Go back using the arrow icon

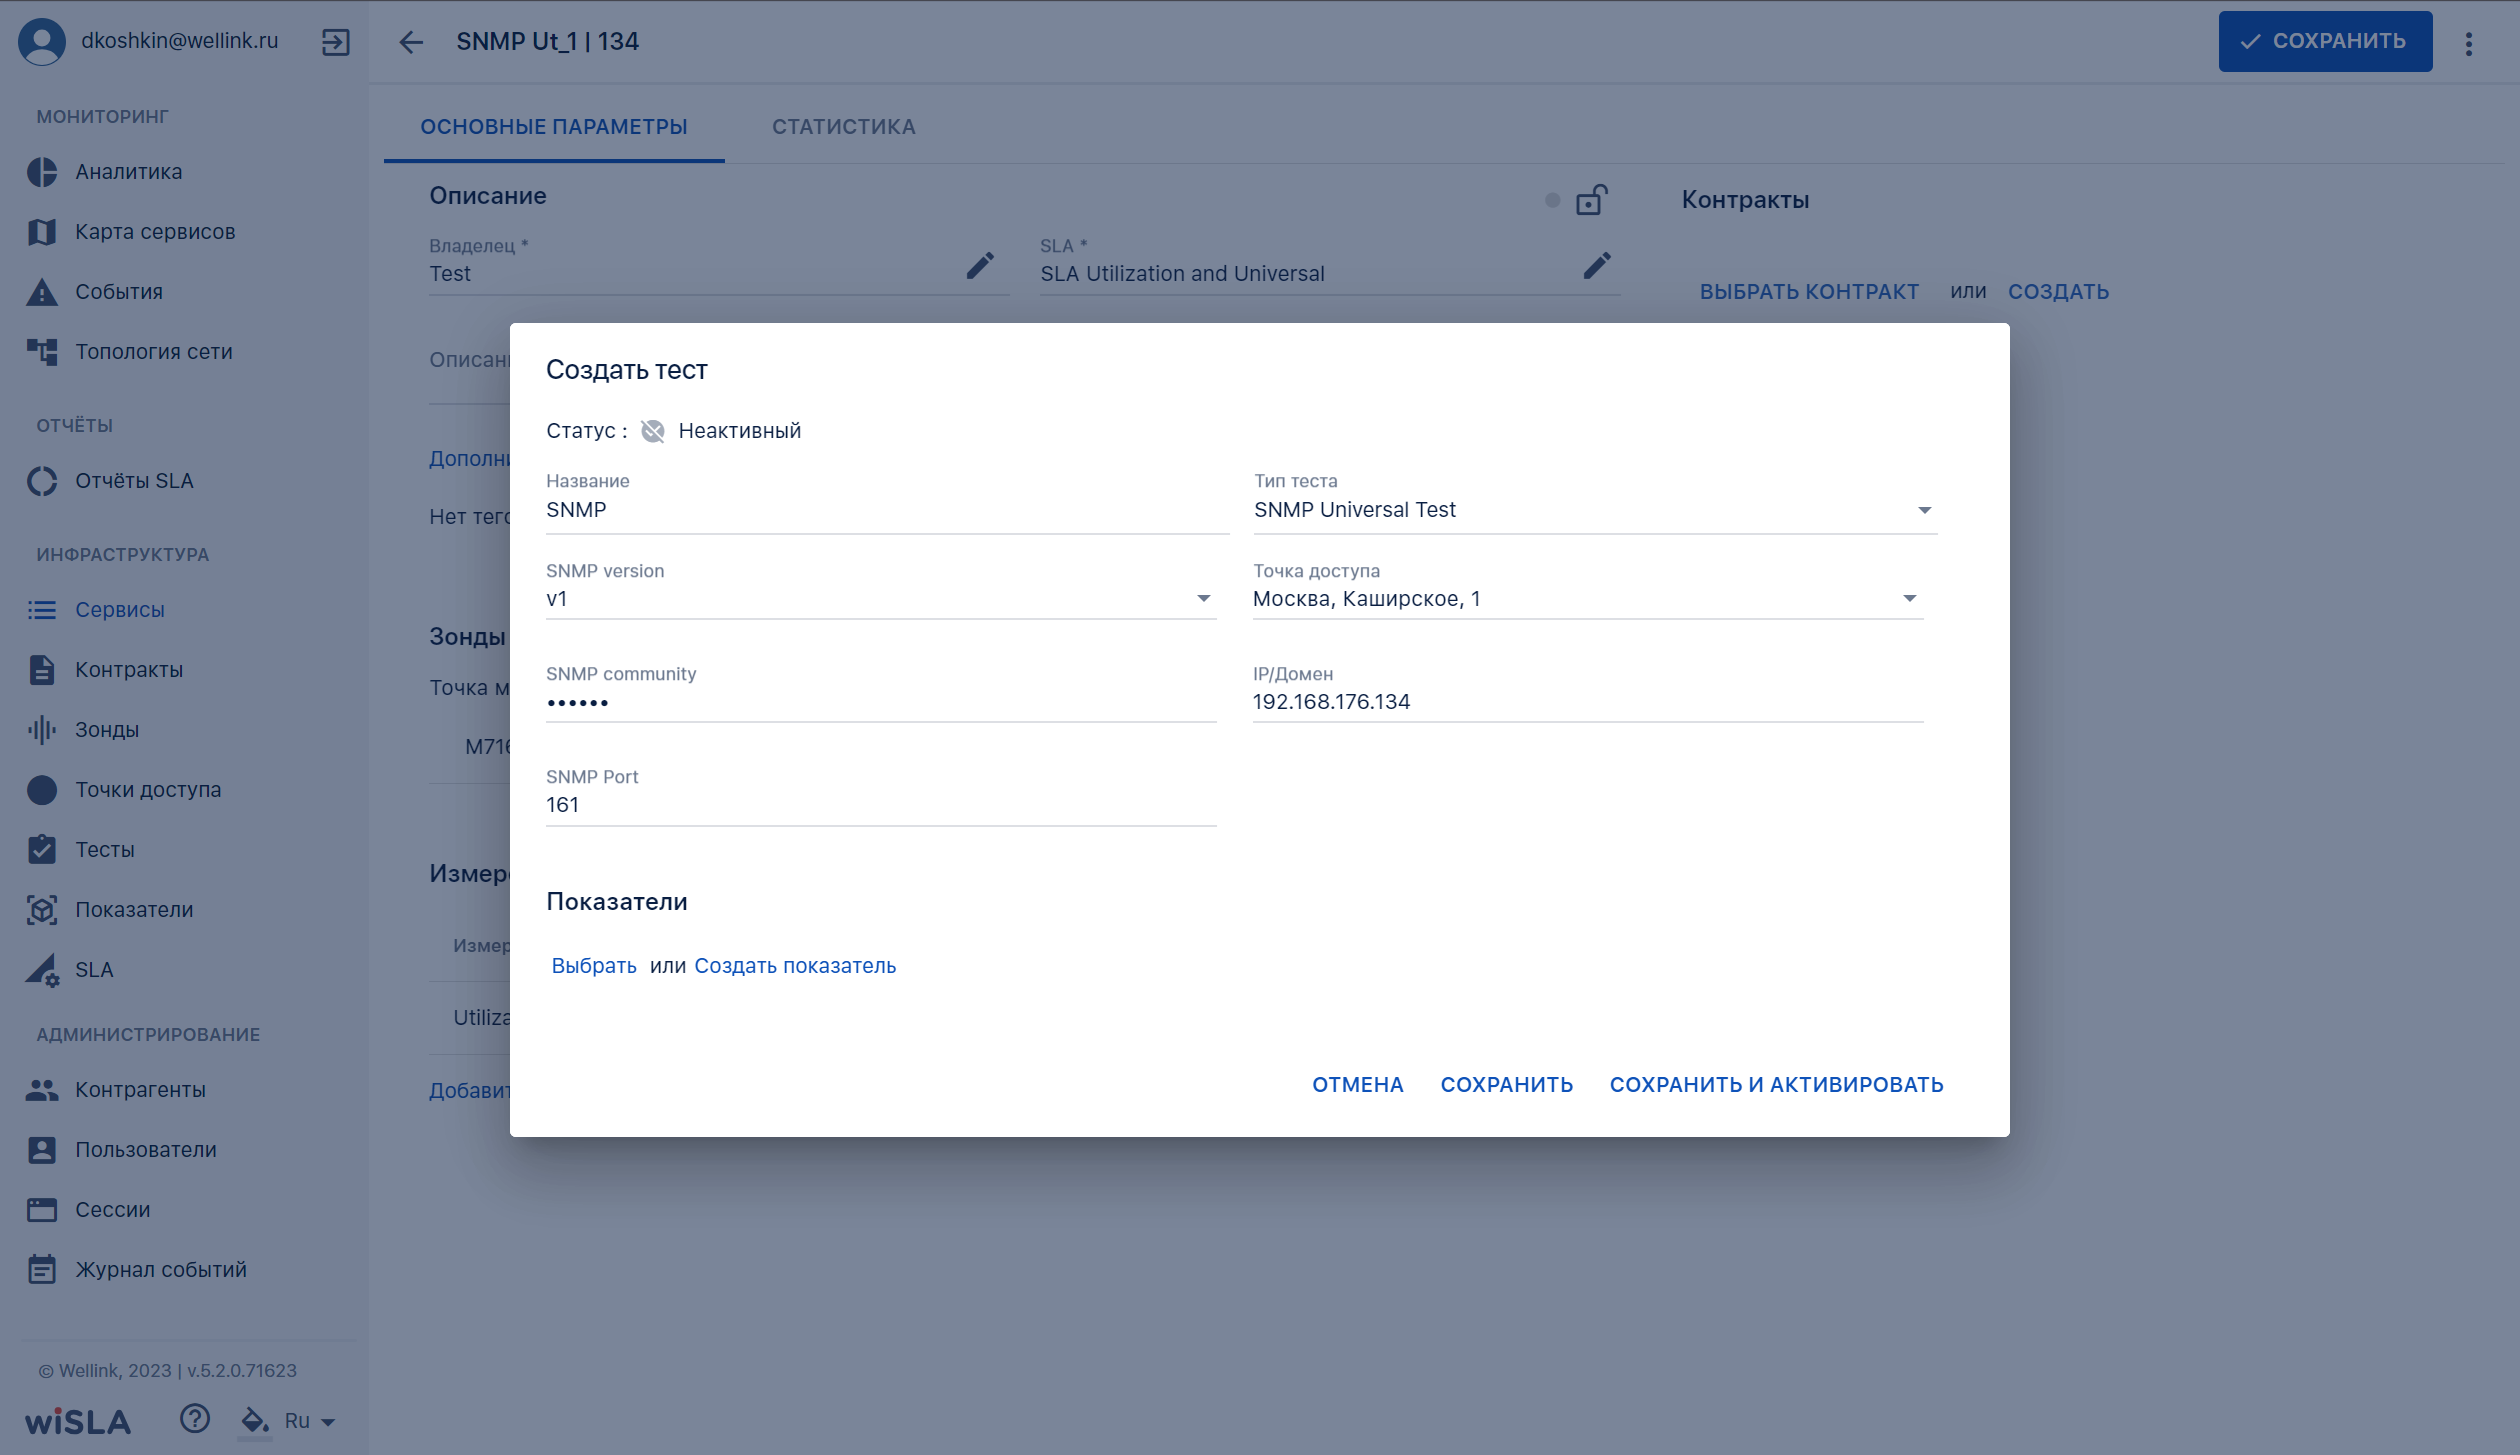(x=411, y=42)
